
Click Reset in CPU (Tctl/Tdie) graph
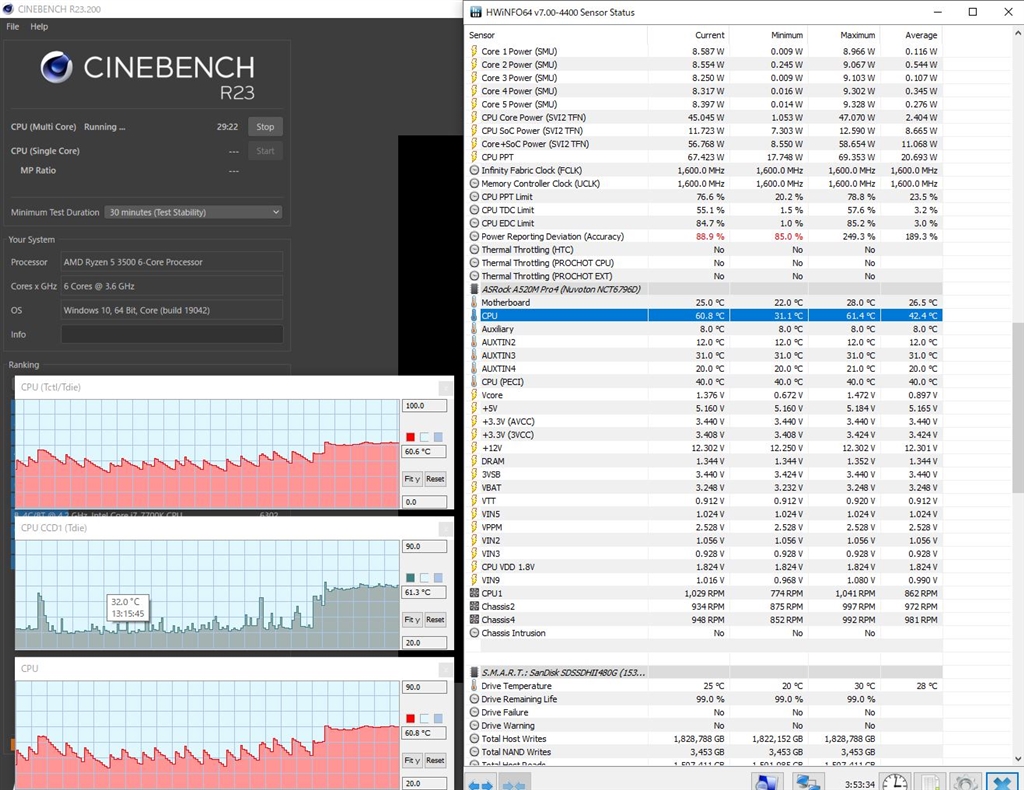click(435, 479)
